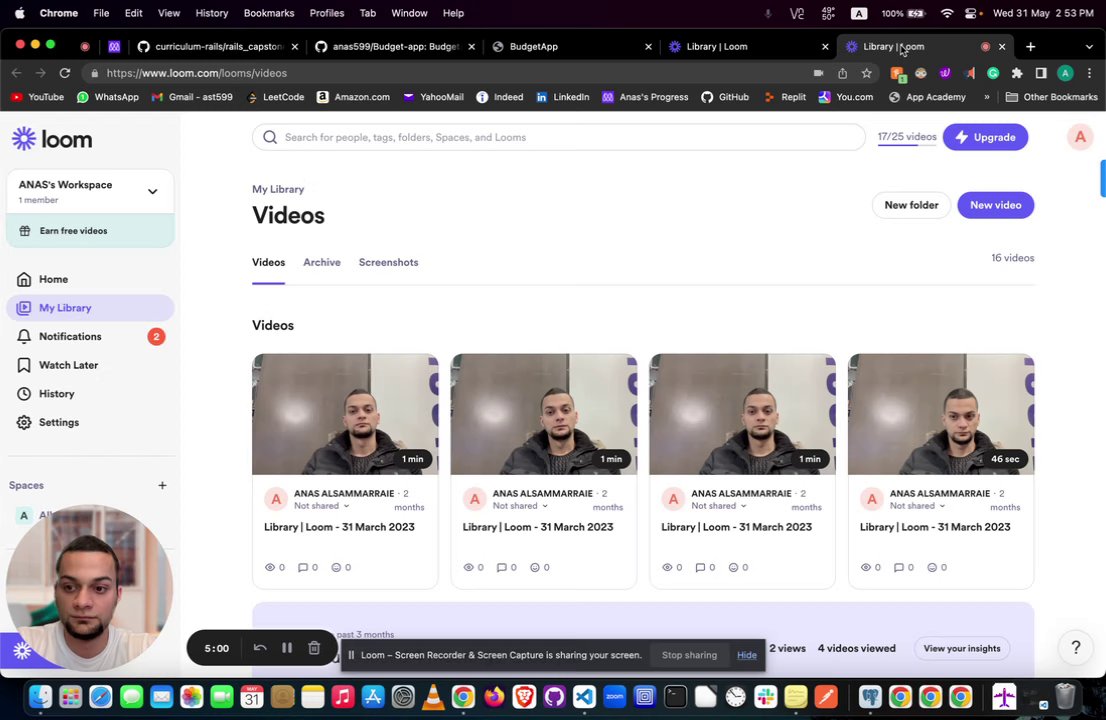The height and width of the screenshot is (720, 1106).
Task: Click the address bar URL
Action: pos(197,73)
